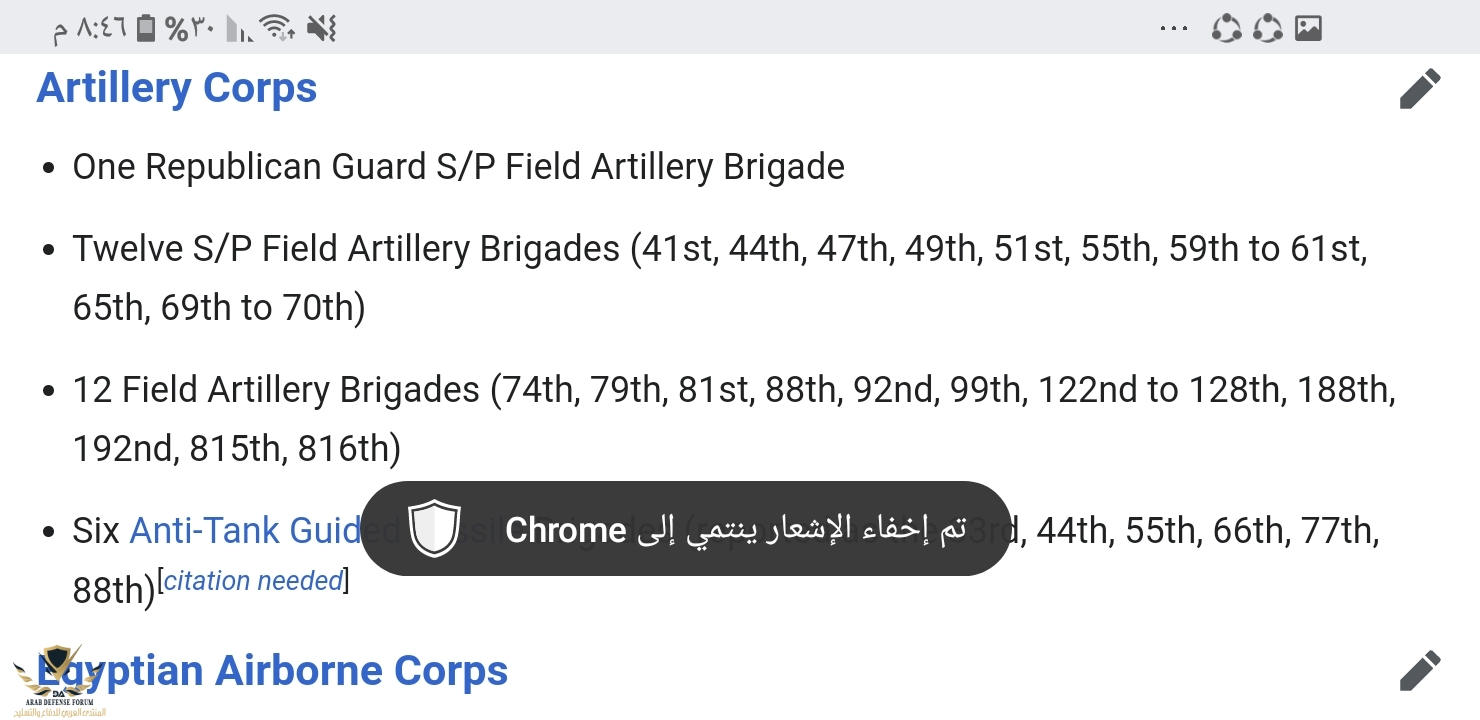Tap the cellular signal strength icon
Viewport: 1480px width, 720px height.
point(238,30)
